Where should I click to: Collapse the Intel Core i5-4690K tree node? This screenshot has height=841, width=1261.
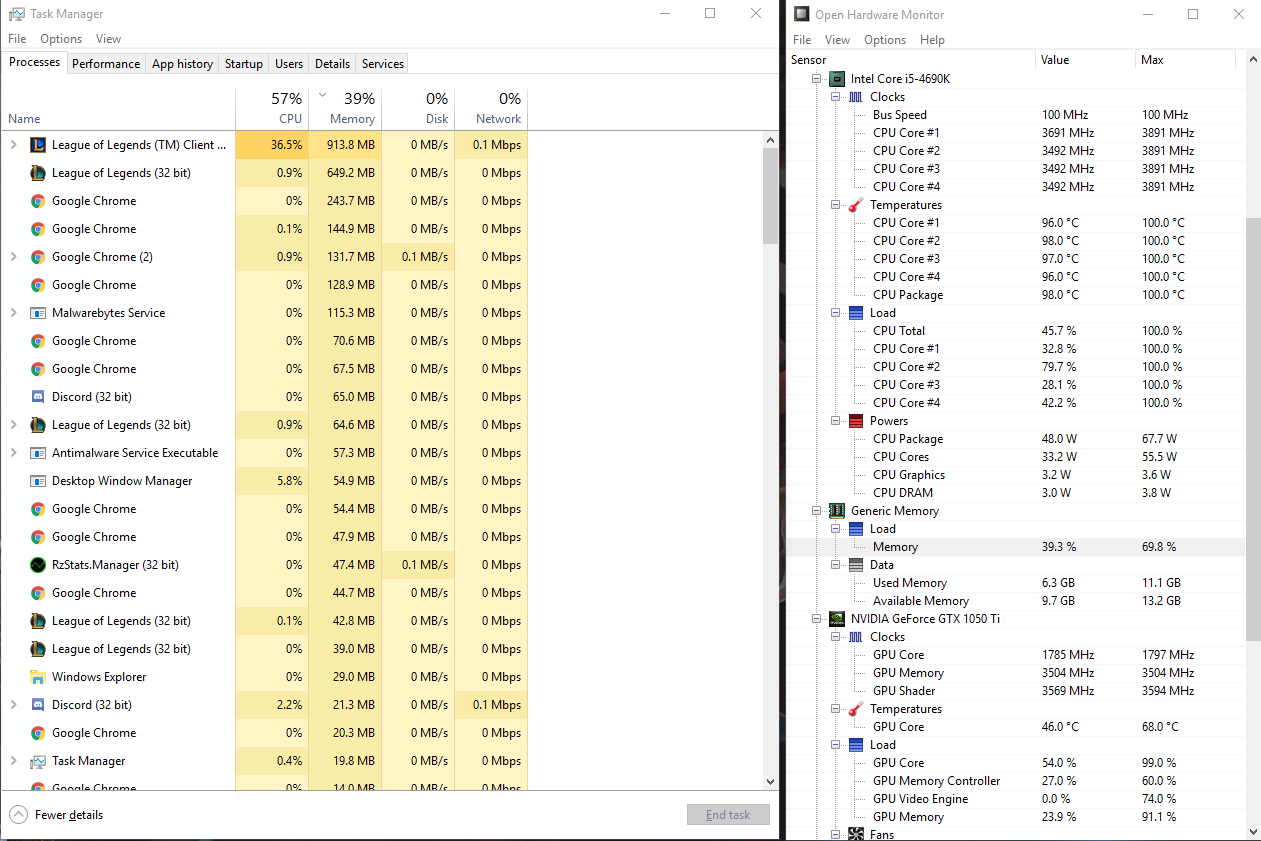point(817,78)
